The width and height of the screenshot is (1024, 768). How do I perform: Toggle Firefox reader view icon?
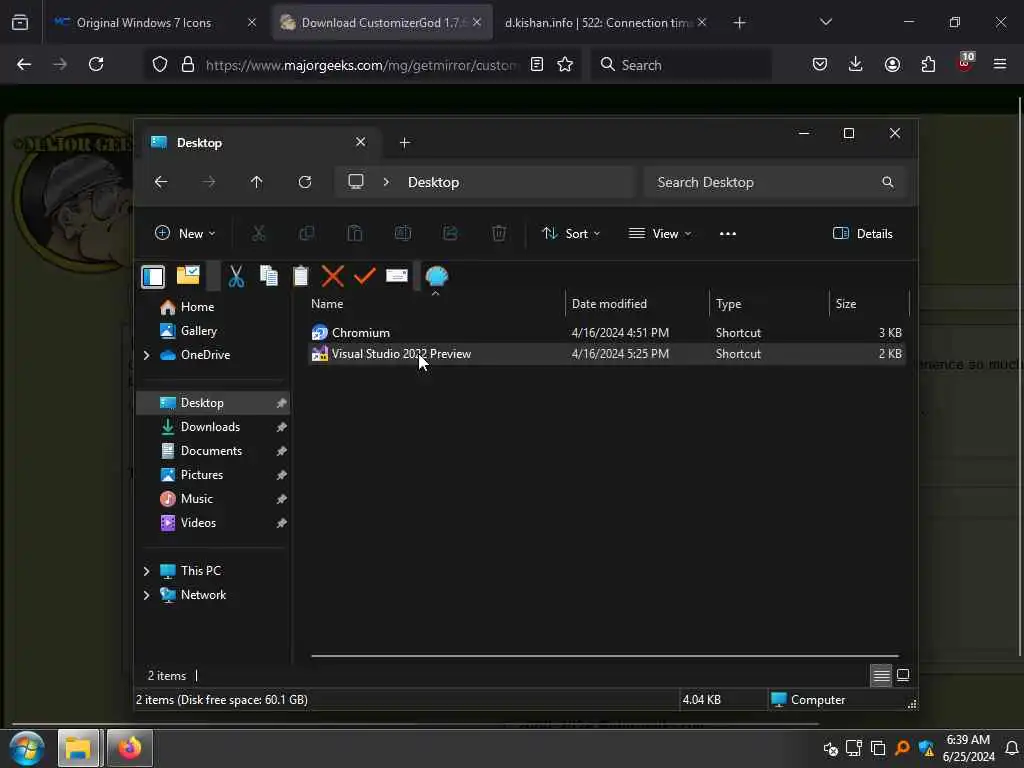(x=537, y=64)
